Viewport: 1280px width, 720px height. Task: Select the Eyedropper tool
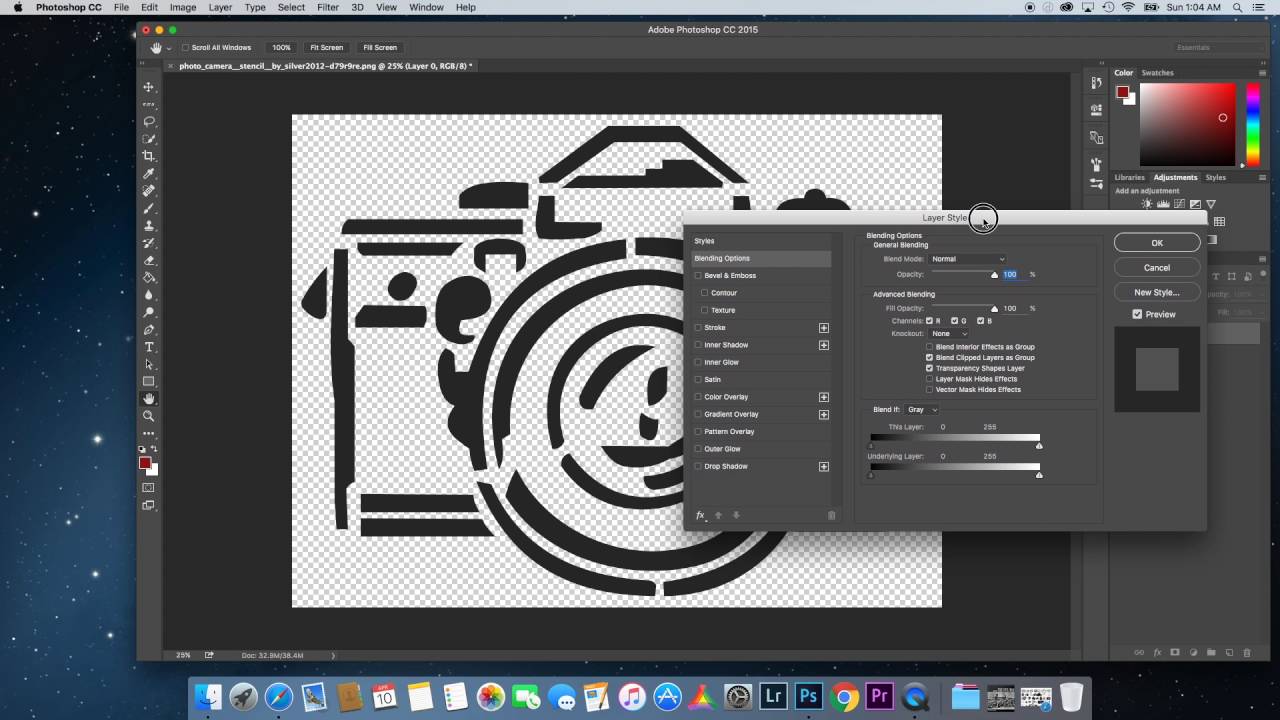(x=149, y=174)
